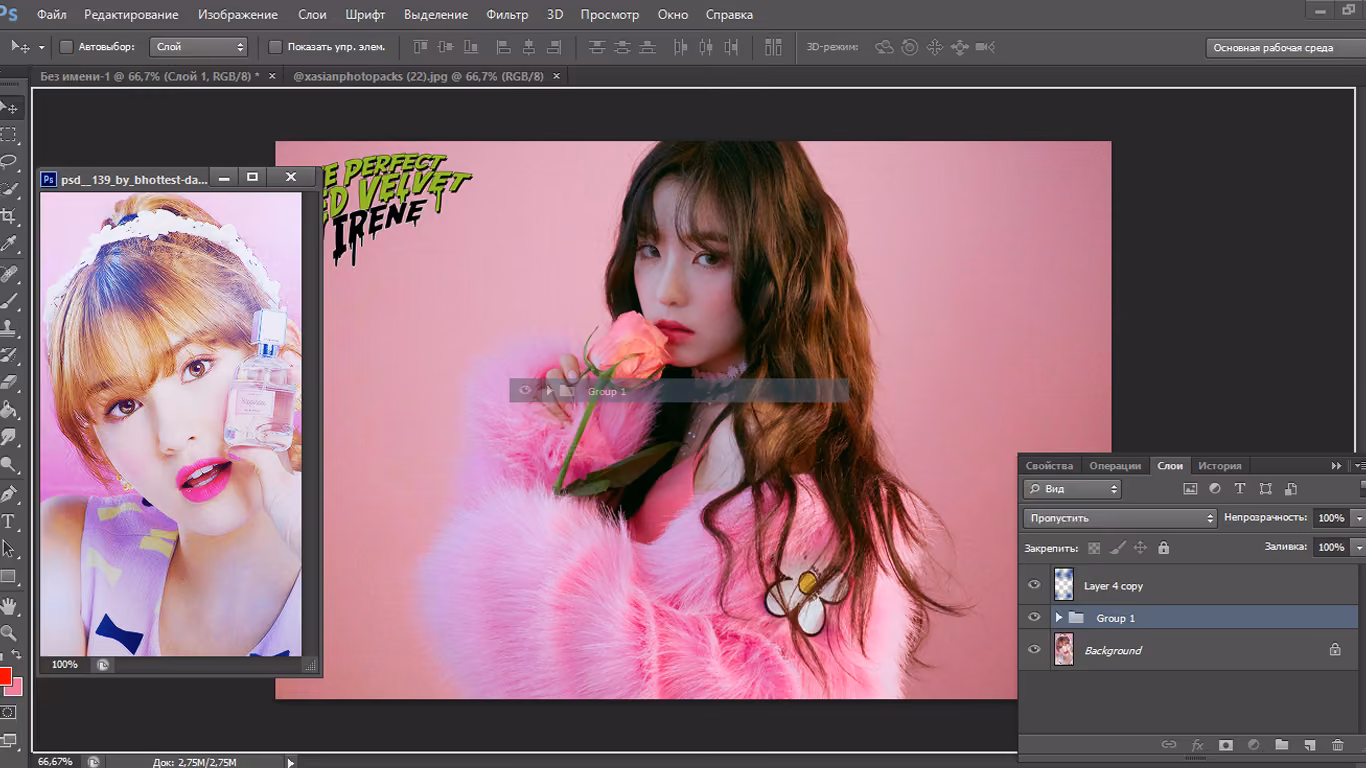Filter layers by adjustment layers icon
Image resolution: width=1366 pixels, height=768 pixels.
pyautogui.click(x=1215, y=489)
